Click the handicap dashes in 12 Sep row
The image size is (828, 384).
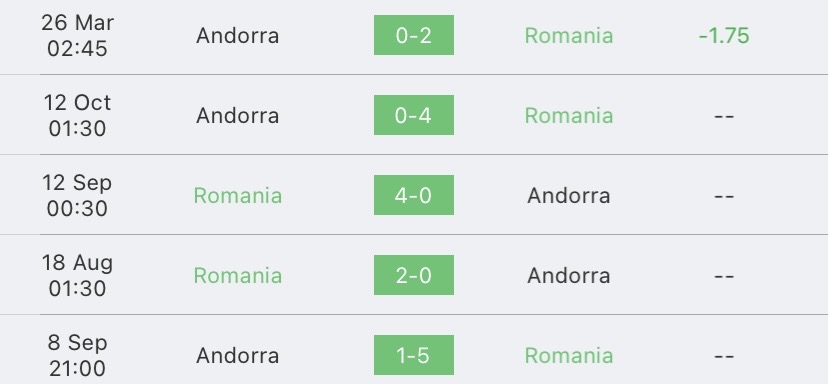[x=723, y=196]
